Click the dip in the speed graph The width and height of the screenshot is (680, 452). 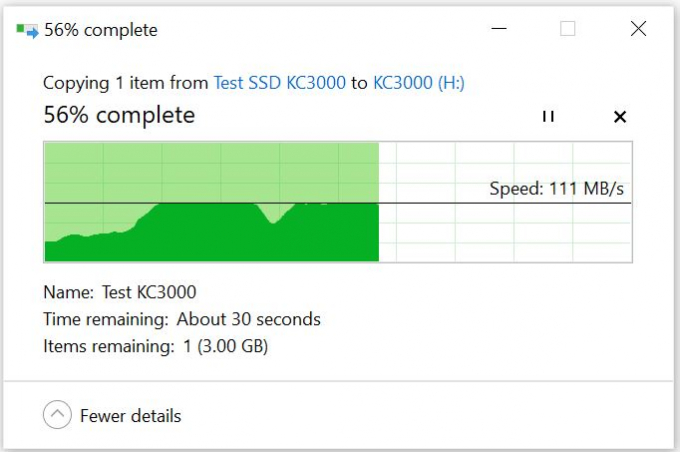(x=273, y=215)
